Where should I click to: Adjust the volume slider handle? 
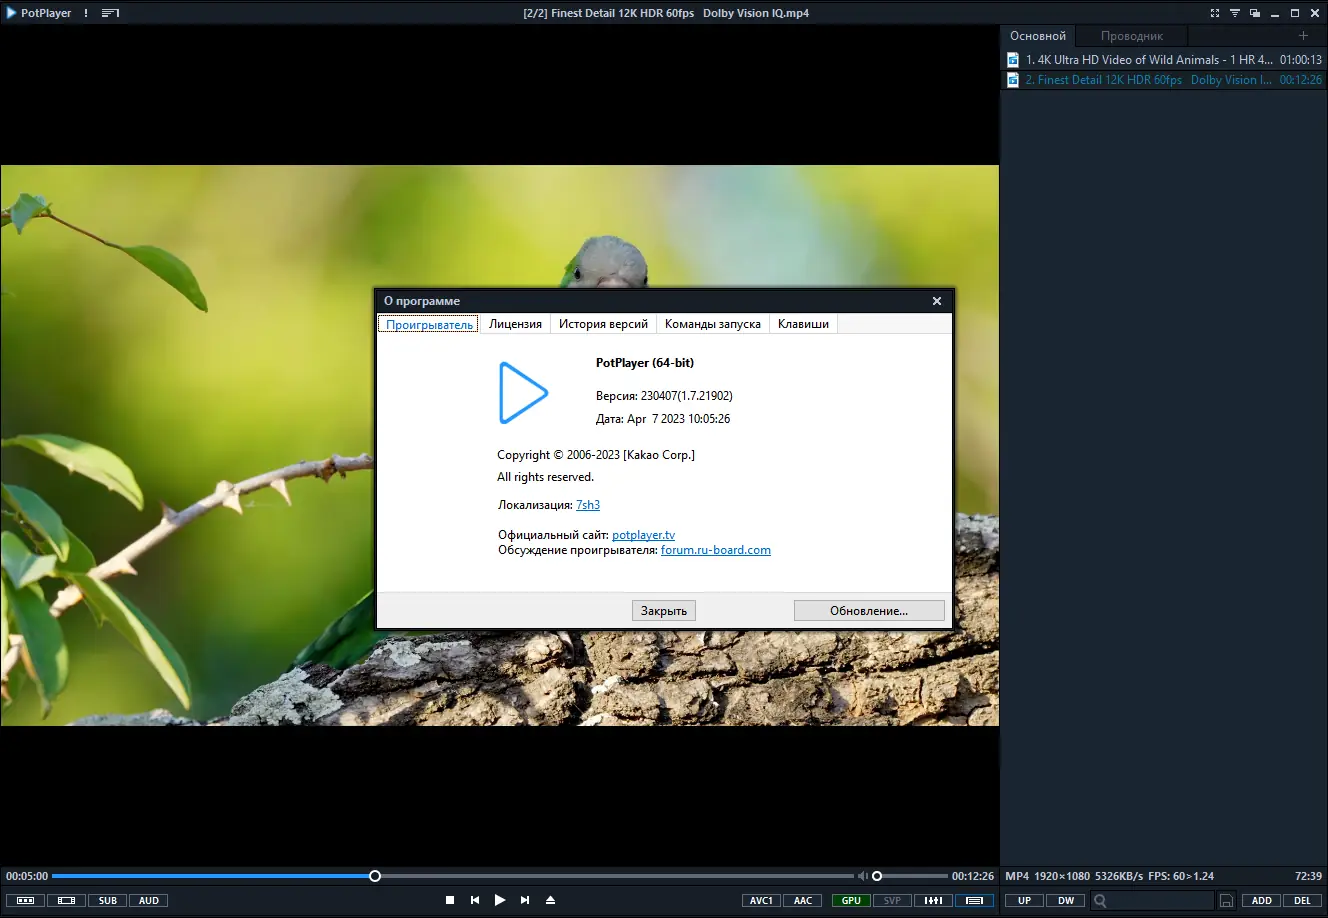pyautogui.click(x=877, y=876)
